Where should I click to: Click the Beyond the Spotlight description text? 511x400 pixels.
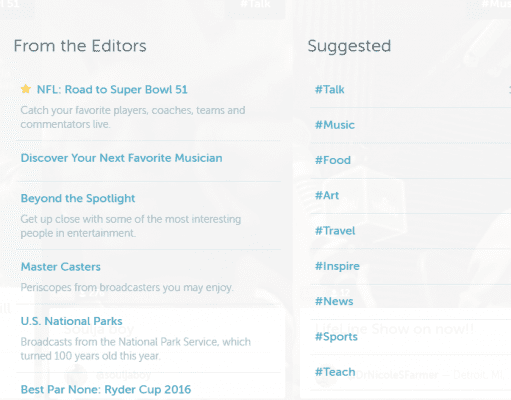pos(131,226)
